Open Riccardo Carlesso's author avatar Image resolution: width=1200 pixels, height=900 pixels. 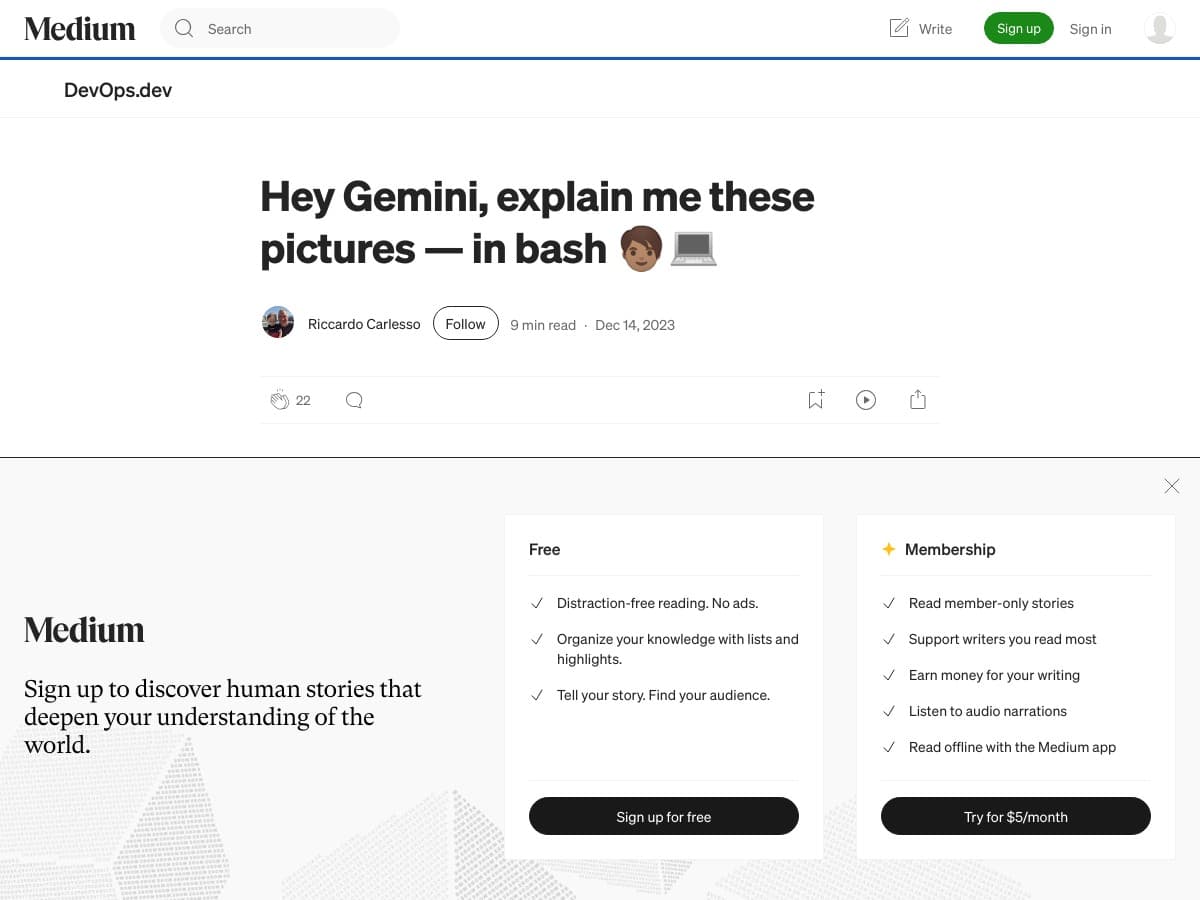pyautogui.click(x=278, y=323)
